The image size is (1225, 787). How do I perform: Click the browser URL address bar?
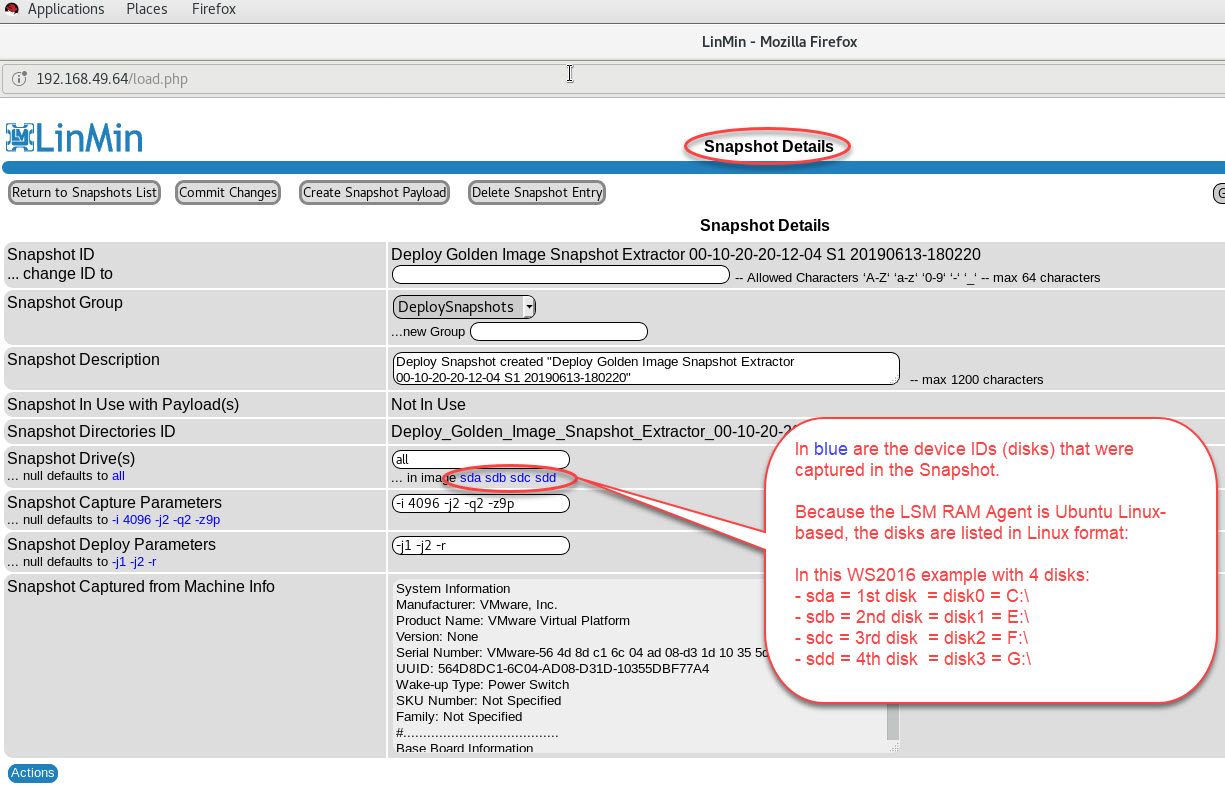click(x=300, y=78)
